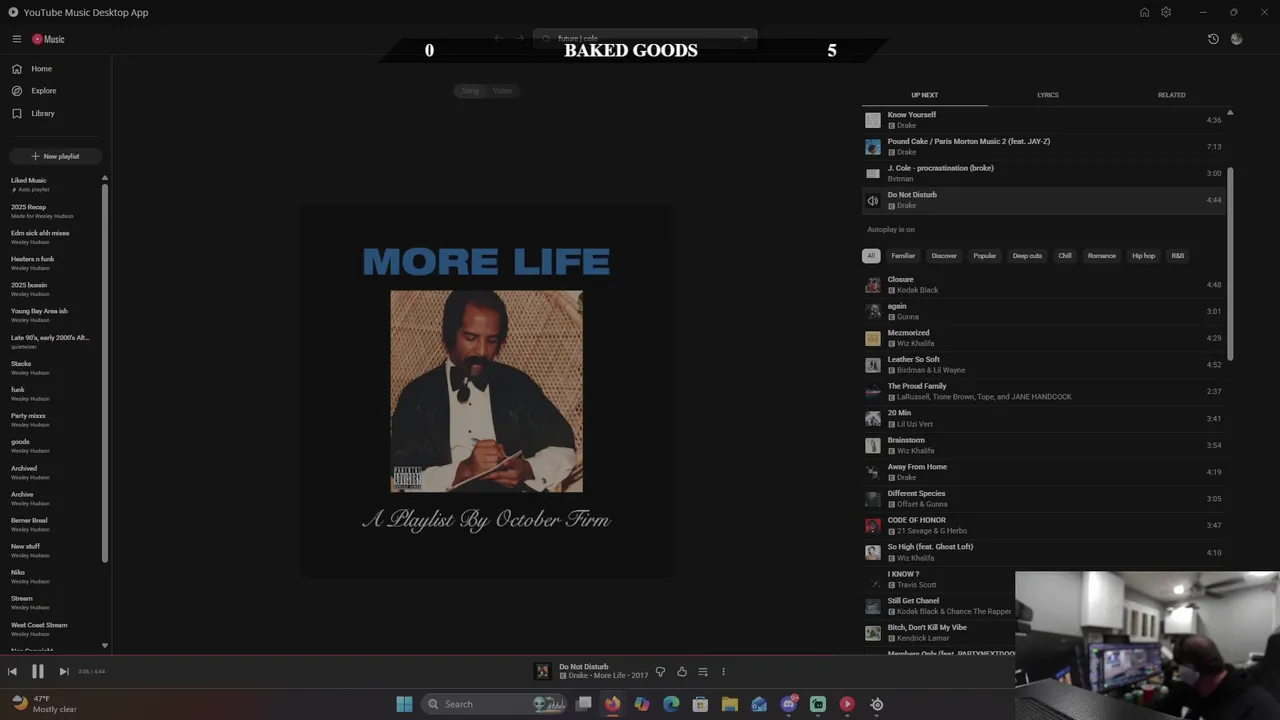This screenshot has height=720, width=1280.
Task: Open Microsoft Edge from the taskbar
Action: (671, 704)
